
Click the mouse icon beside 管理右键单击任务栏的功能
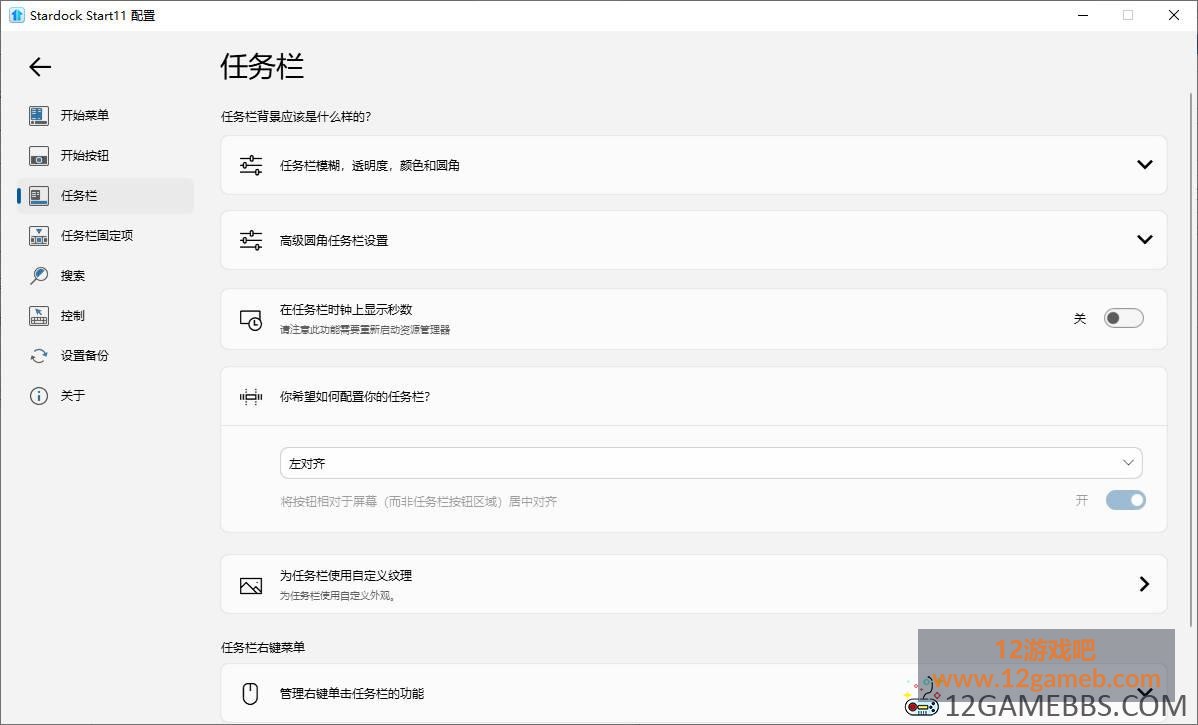[x=250, y=694]
